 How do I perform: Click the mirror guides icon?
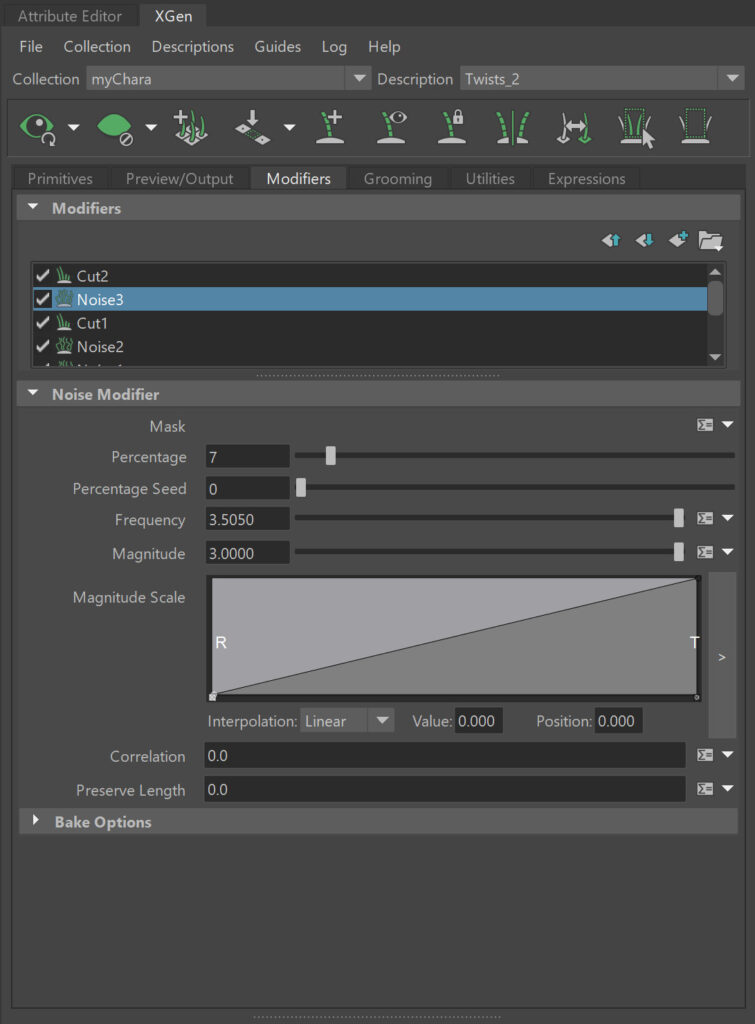(x=513, y=128)
